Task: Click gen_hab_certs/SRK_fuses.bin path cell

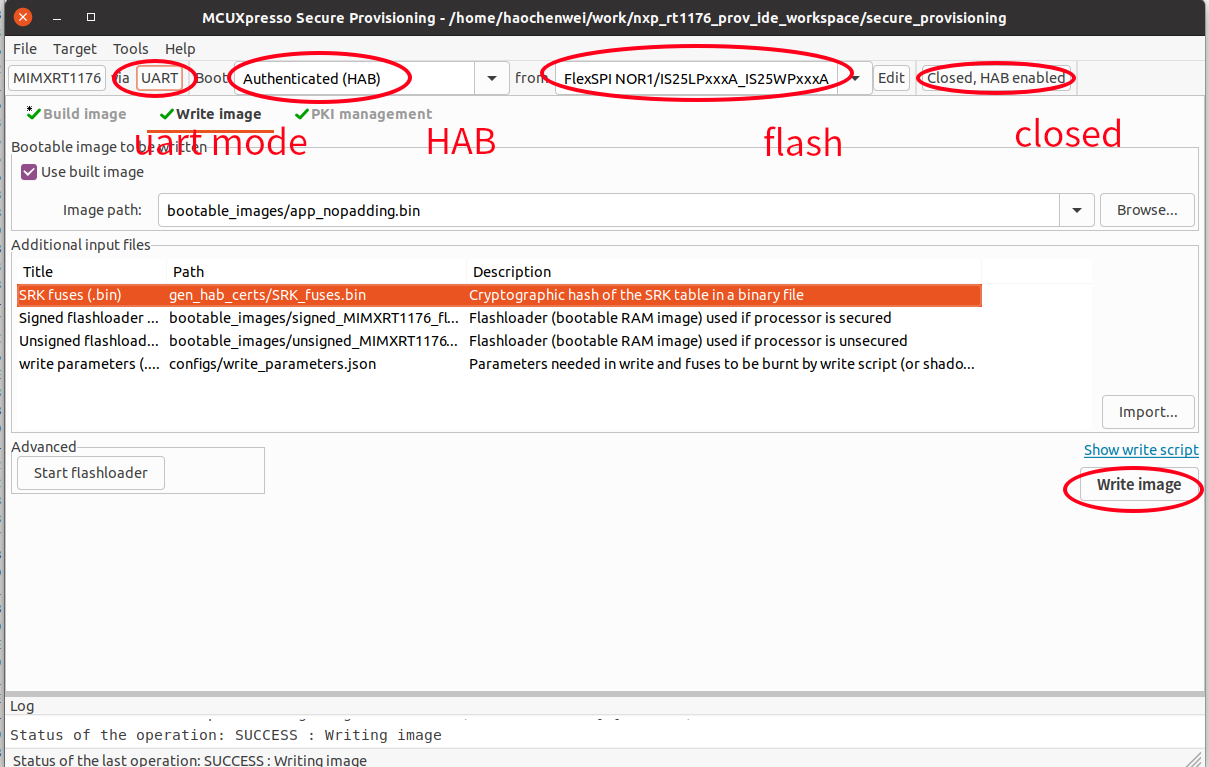Action: 268,295
